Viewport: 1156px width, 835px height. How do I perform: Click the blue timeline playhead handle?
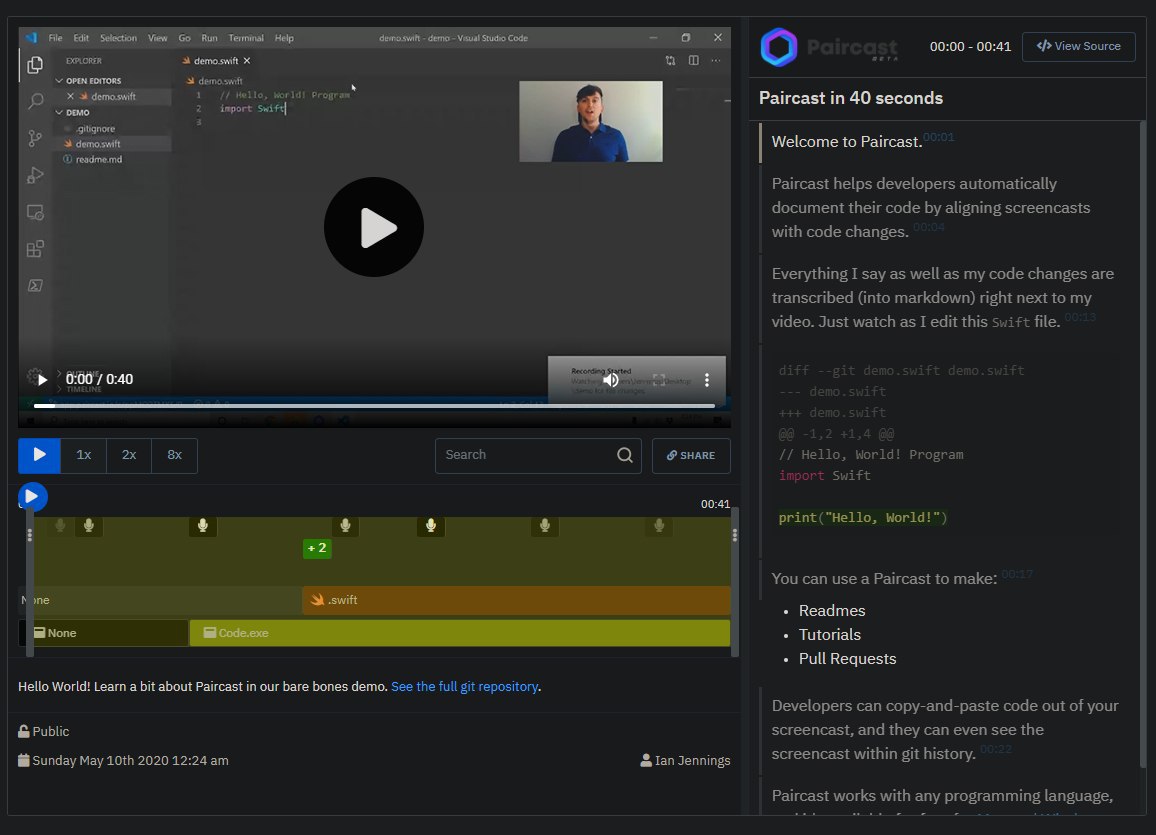point(32,497)
